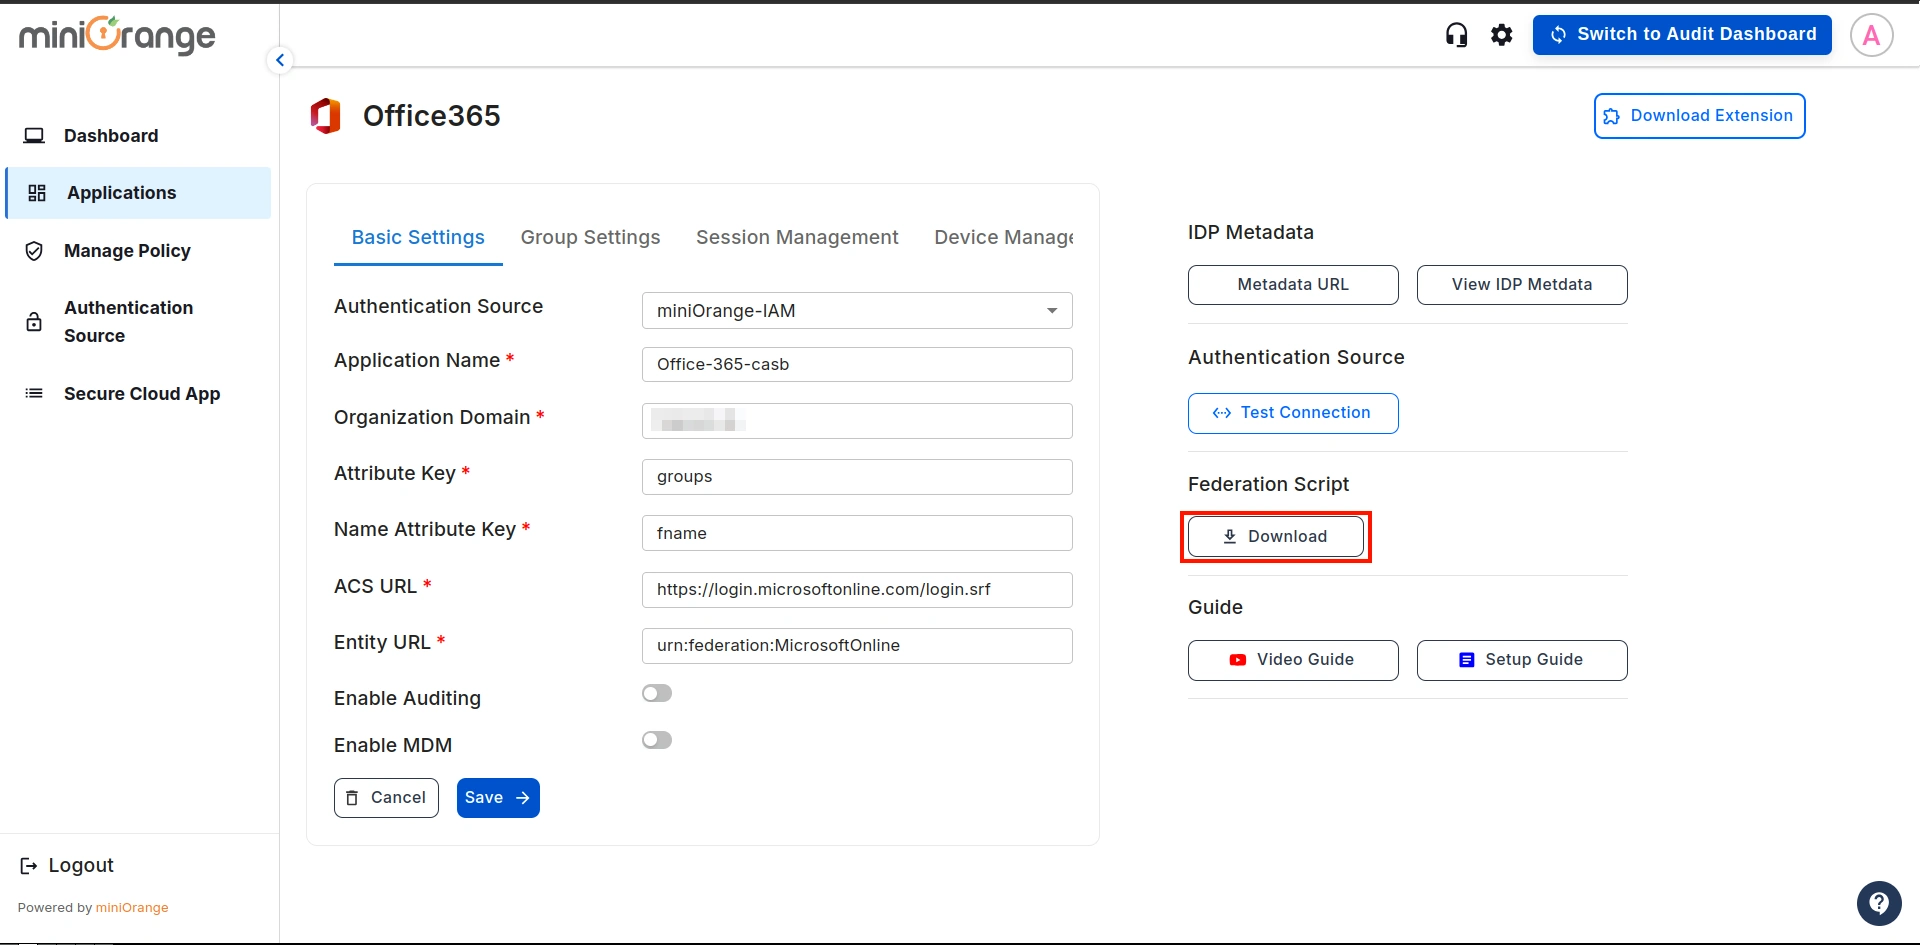
Task: Click the Download Federation Script button
Action: 1275,536
